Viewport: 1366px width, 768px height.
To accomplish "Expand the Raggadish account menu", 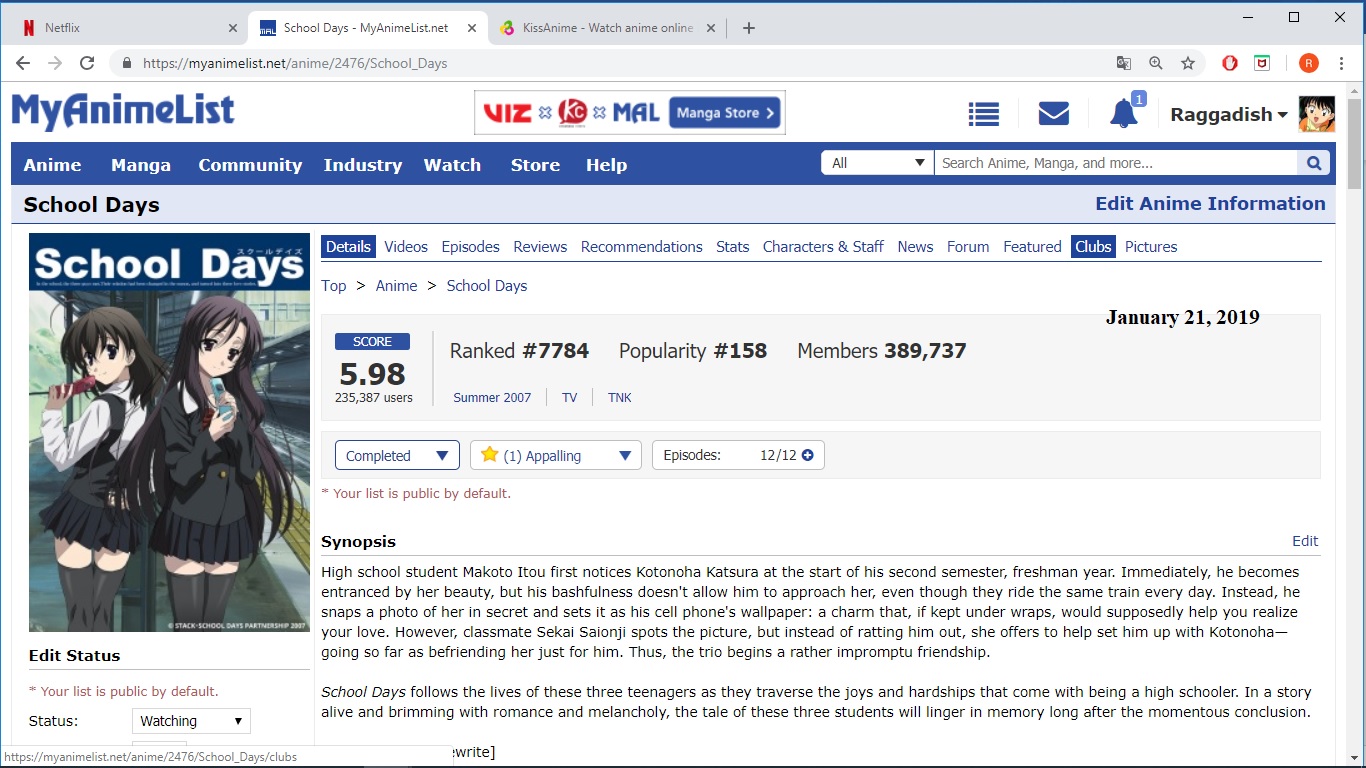I will click(x=1229, y=115).
